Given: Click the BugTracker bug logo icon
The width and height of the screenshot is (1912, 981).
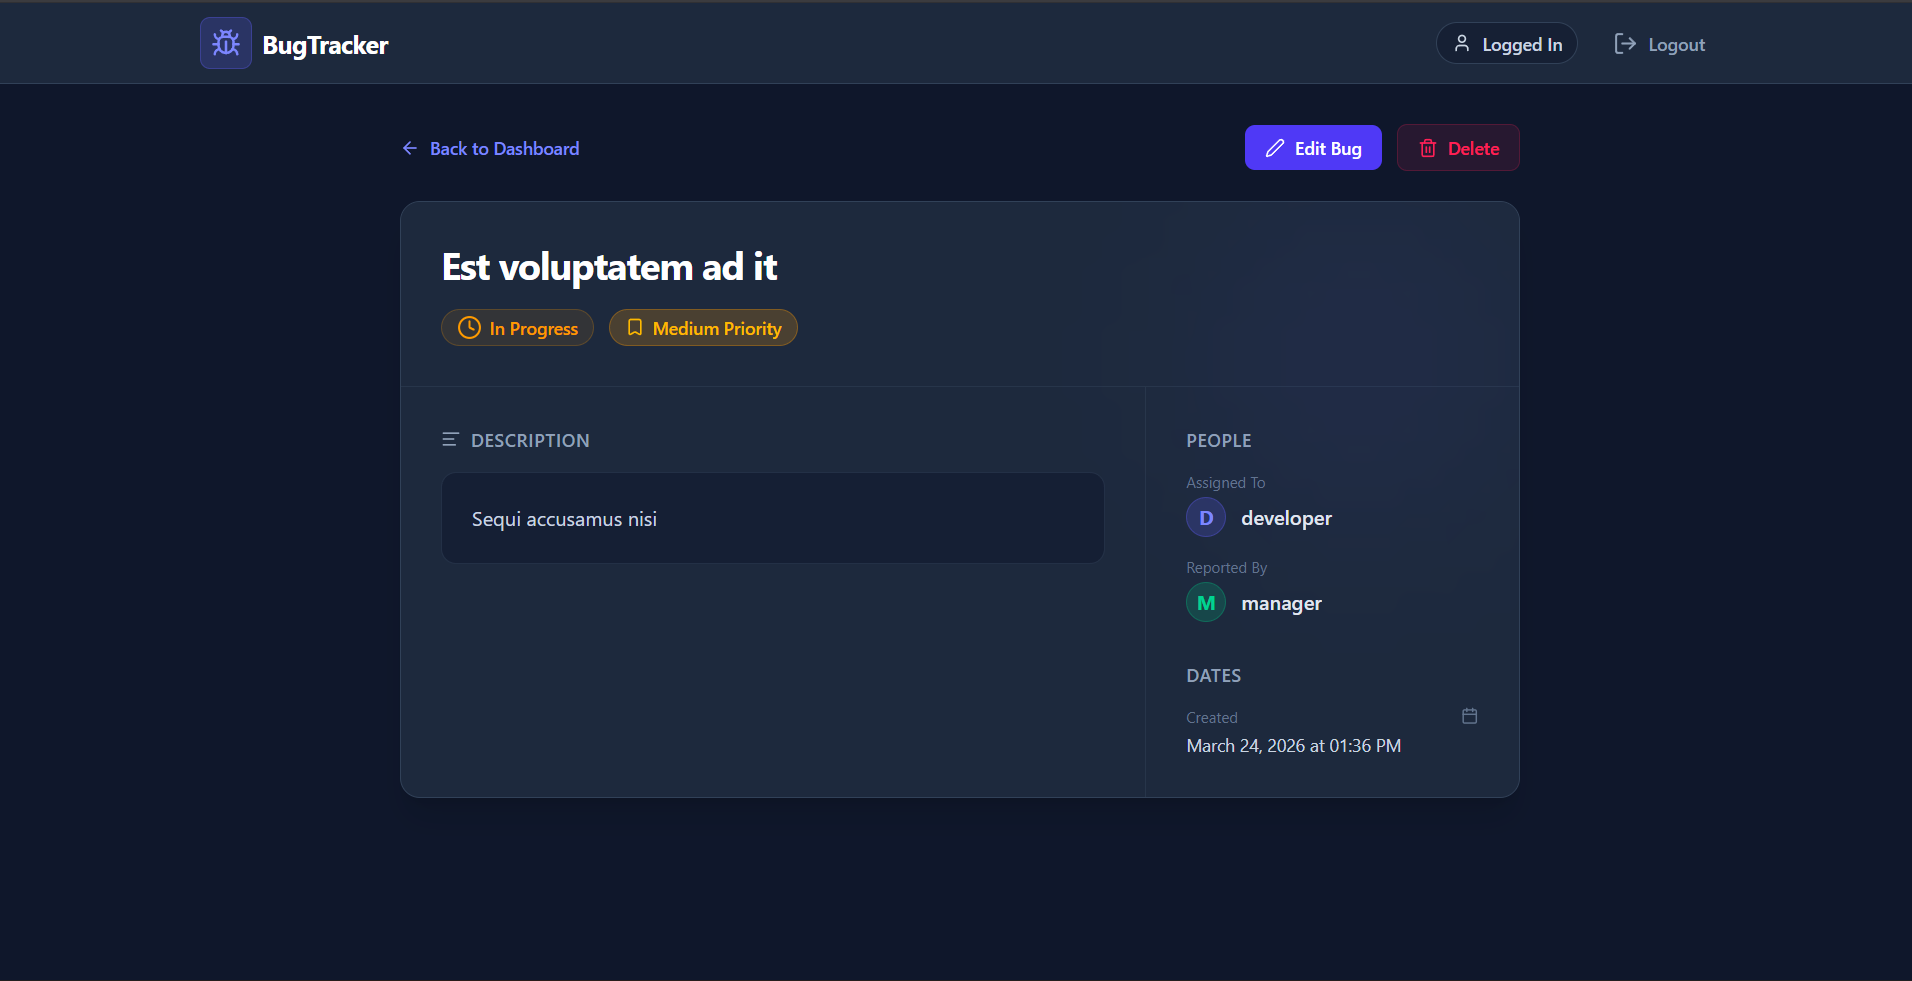Looking at the screenshot, I should pos(225,42).
